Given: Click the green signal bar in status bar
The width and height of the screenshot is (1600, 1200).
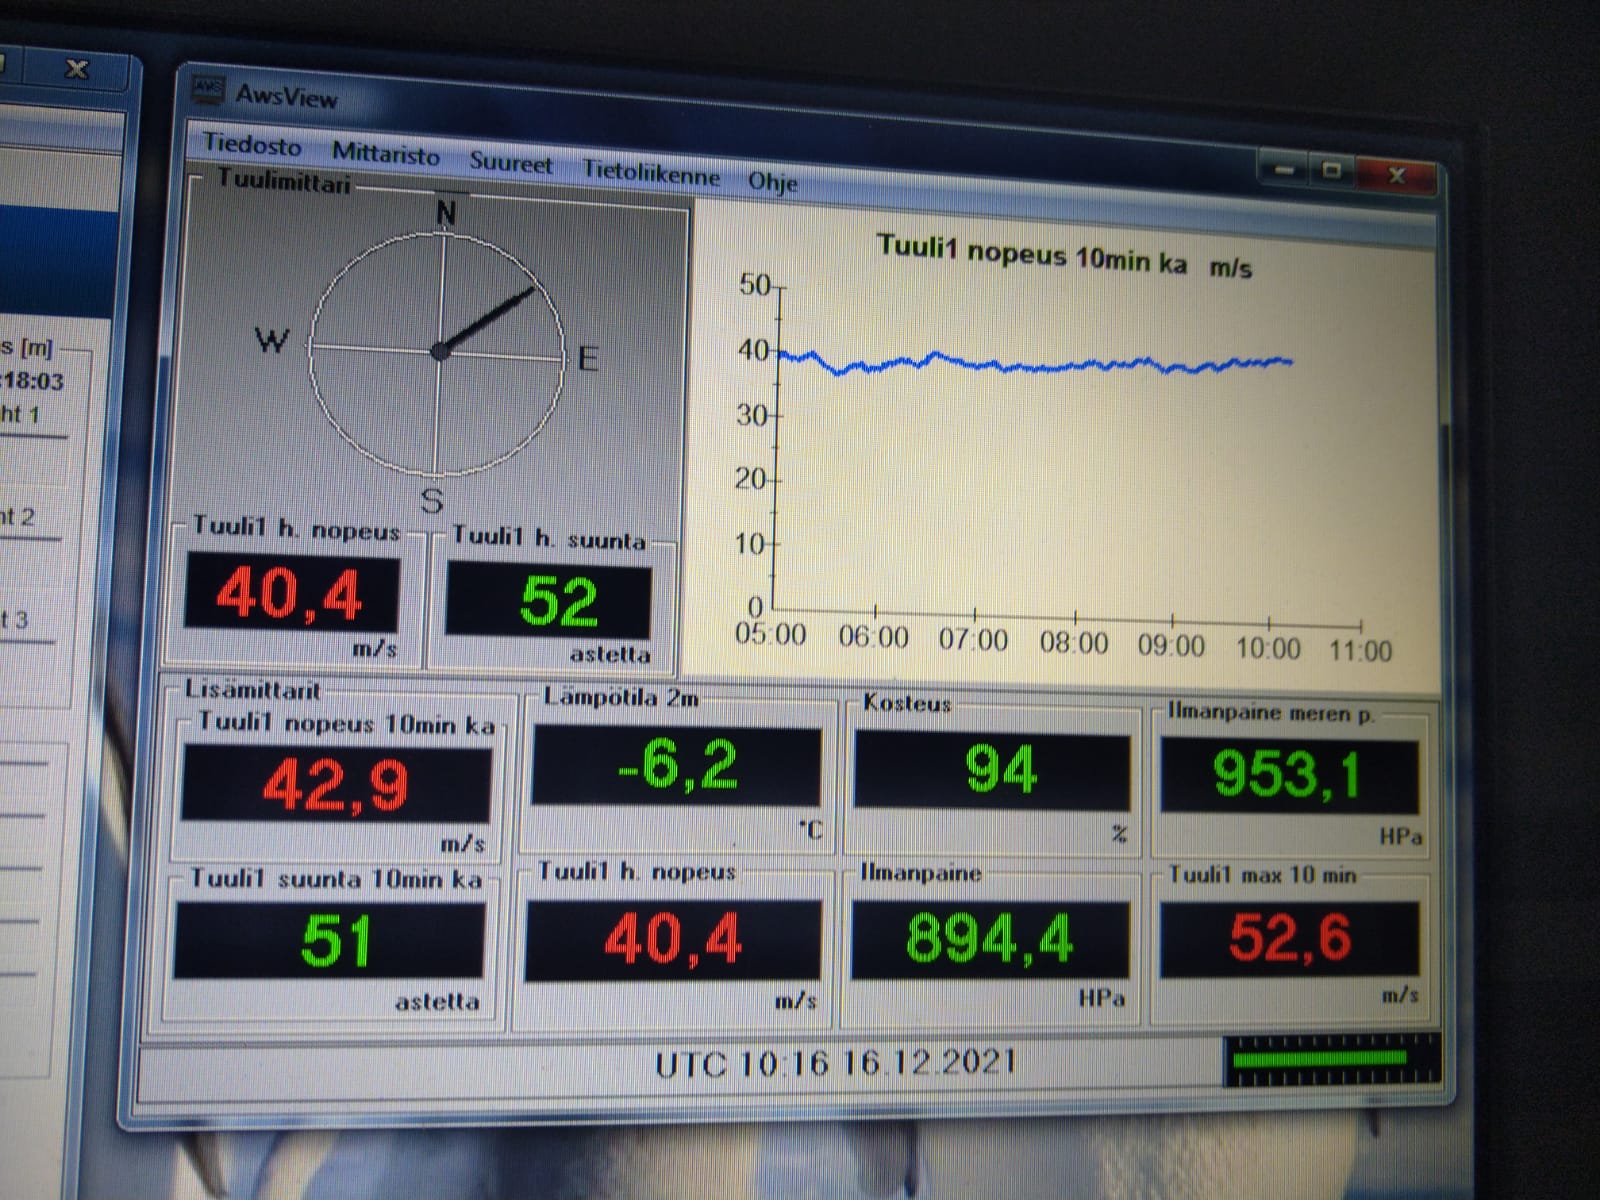Looking at the screenshot, I should click(x=1320, y=1059).
